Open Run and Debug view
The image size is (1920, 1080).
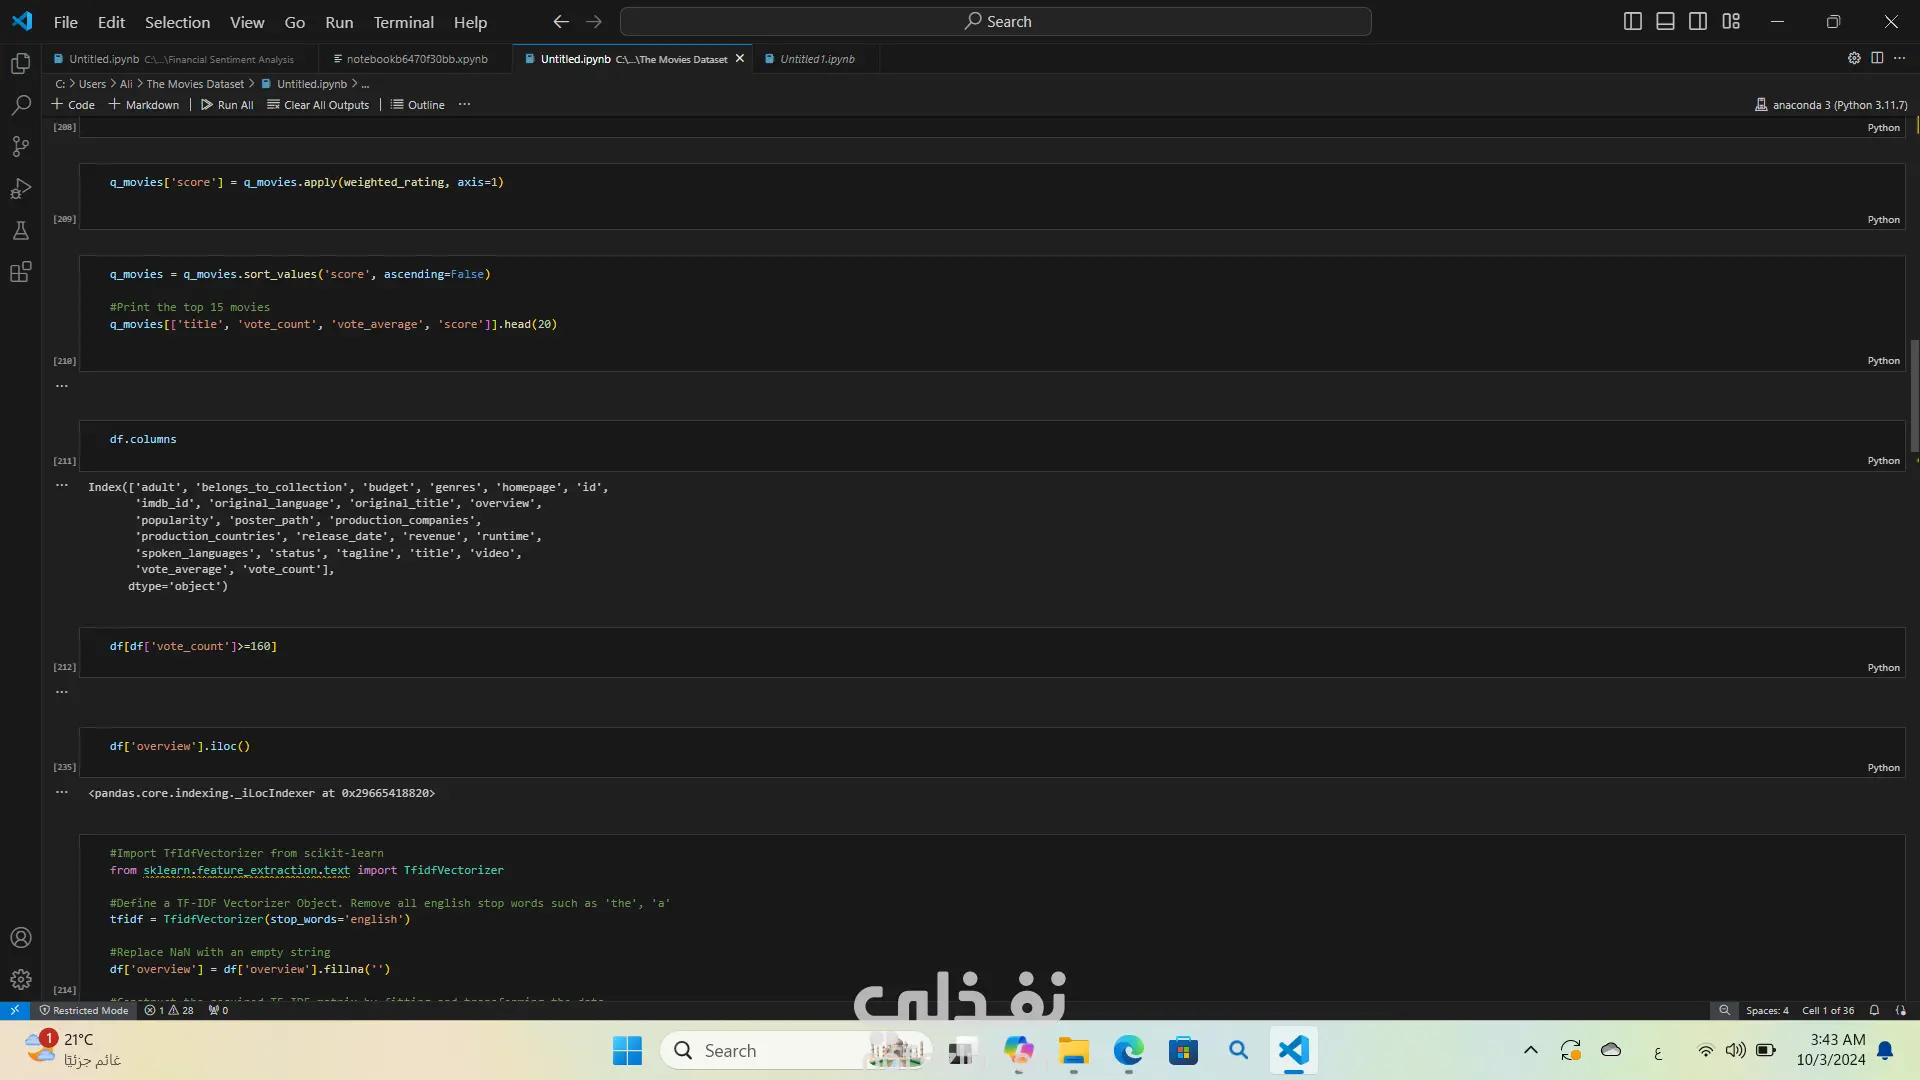(x=21, y=189)
